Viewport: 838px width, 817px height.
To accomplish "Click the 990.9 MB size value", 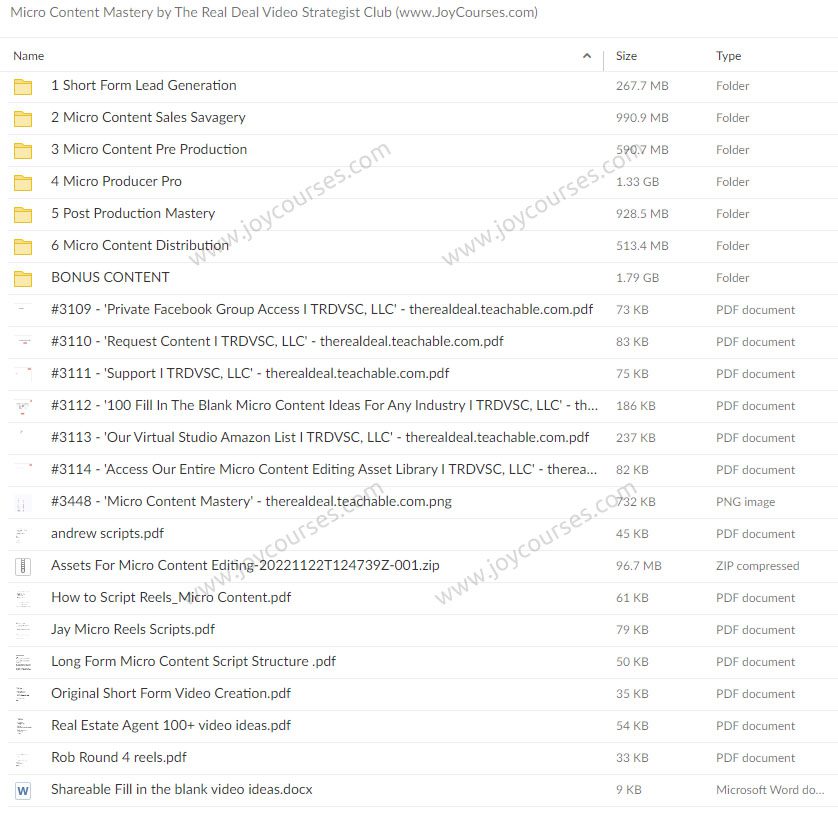I will 642,118.
